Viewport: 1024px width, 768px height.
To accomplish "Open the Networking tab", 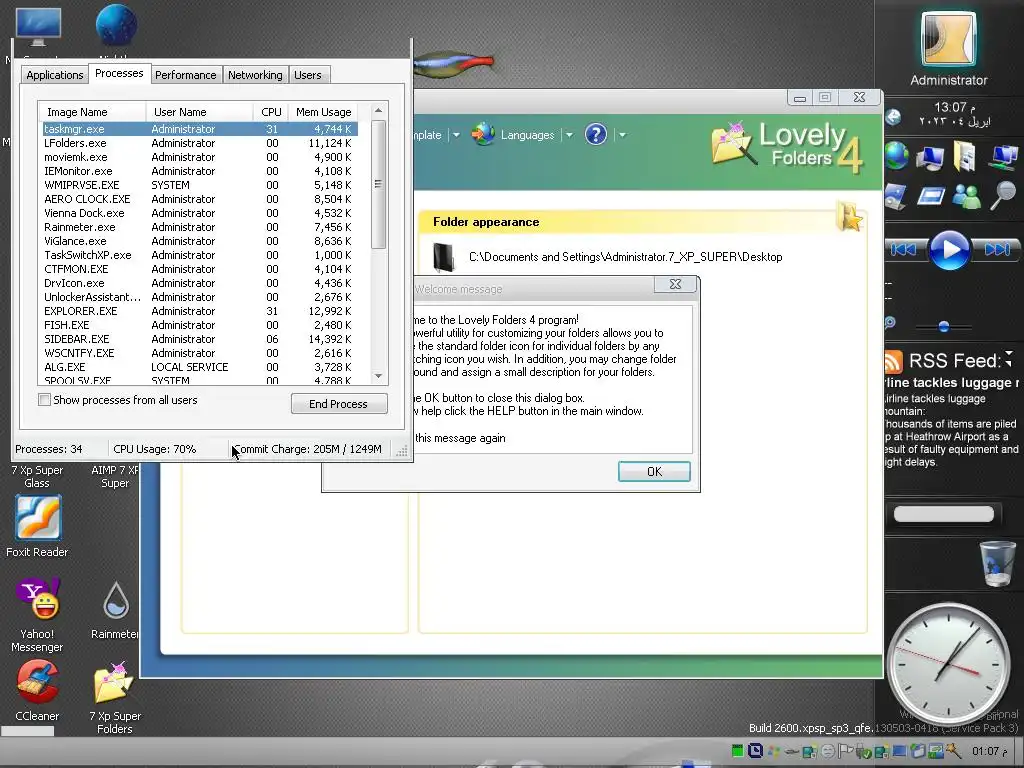I will 255,75.
